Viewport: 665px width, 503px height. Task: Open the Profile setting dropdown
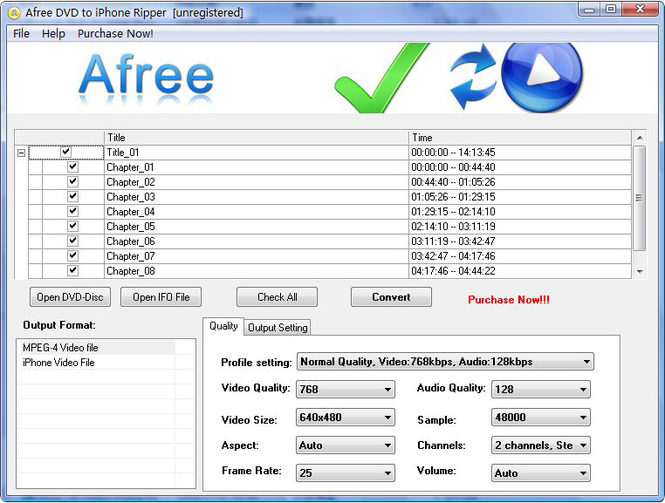(x=445, y=362)
